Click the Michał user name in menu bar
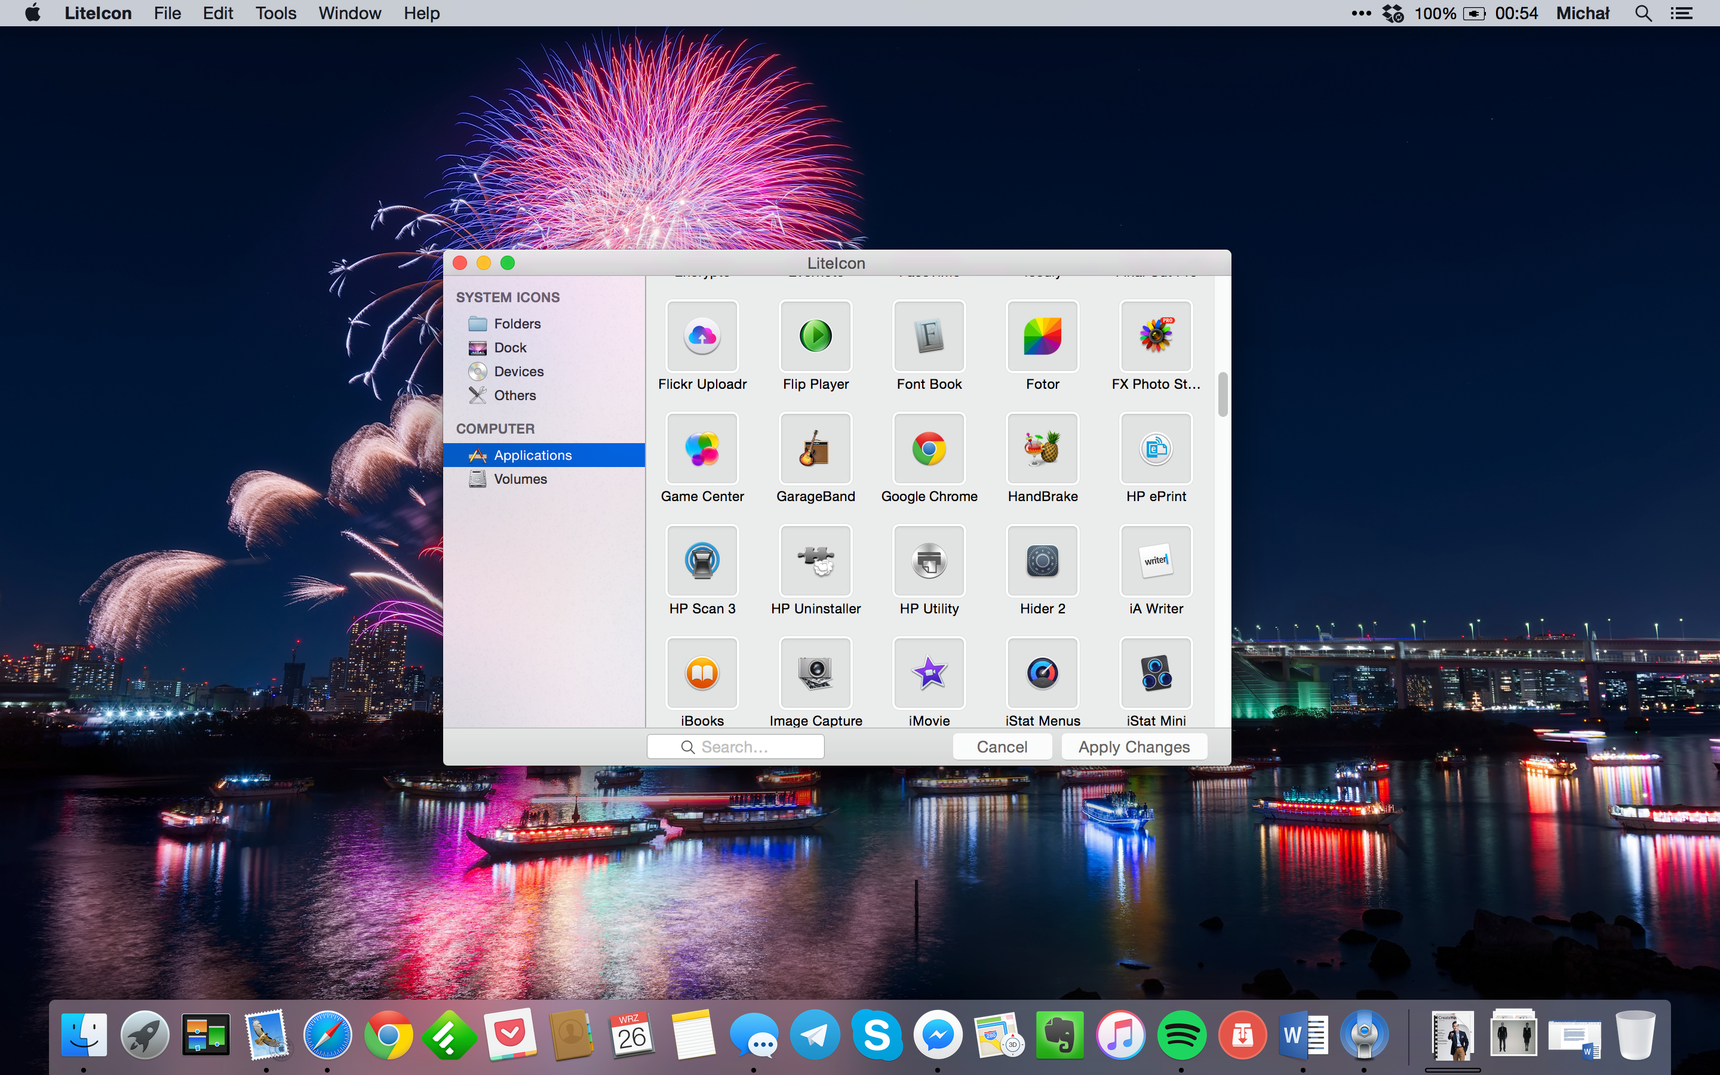 pyautogui.click(x=1583, y=13)
